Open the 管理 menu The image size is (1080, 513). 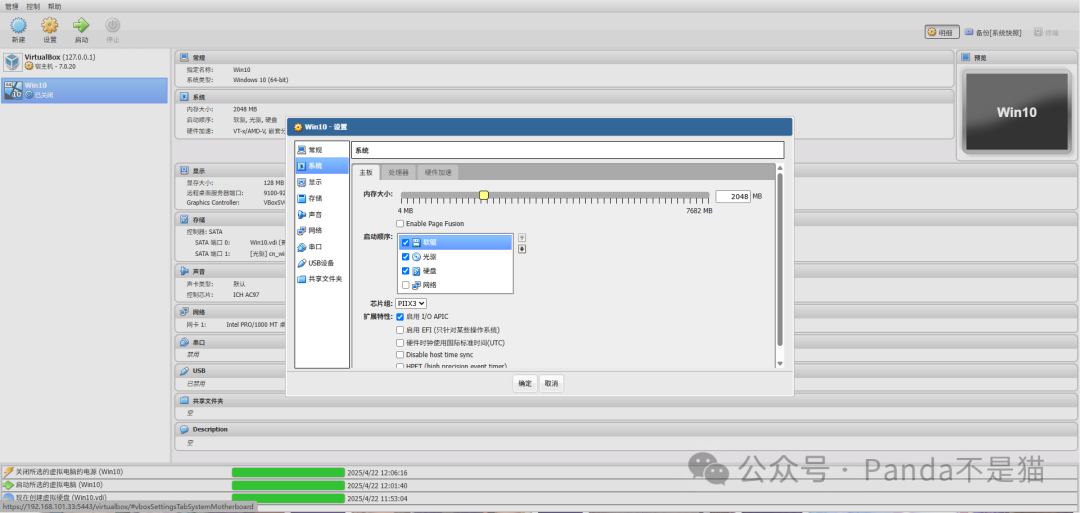pyautogui.click(x=12, y=6)
